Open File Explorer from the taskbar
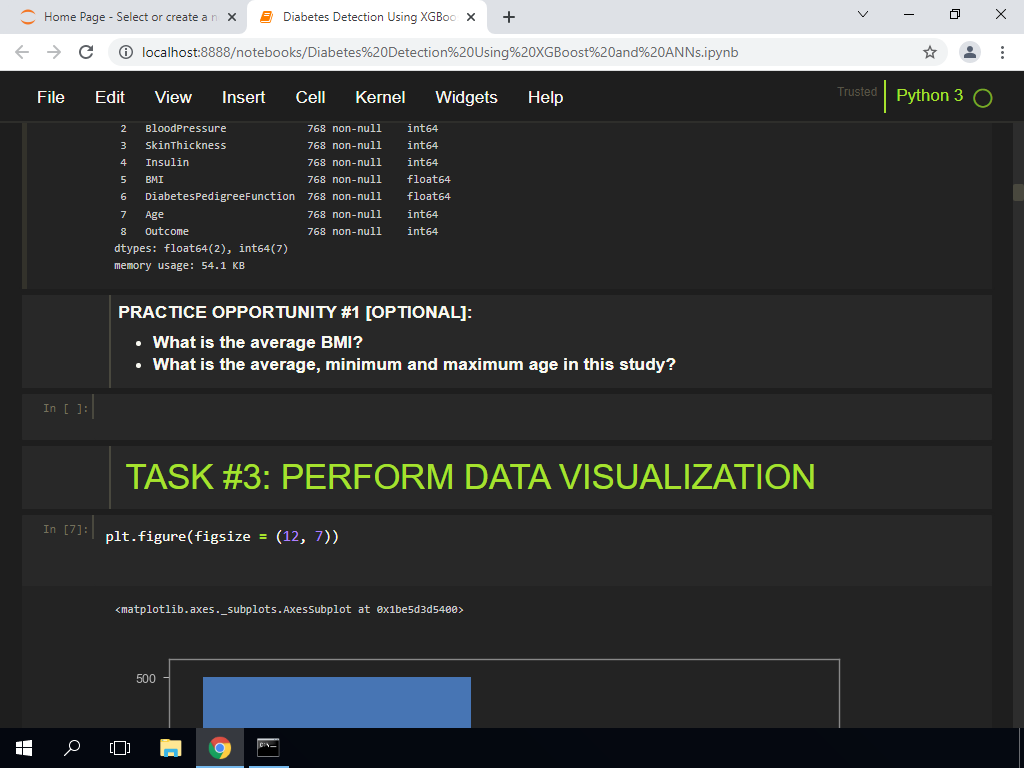The image size is (1024, 768). point(170,748)
